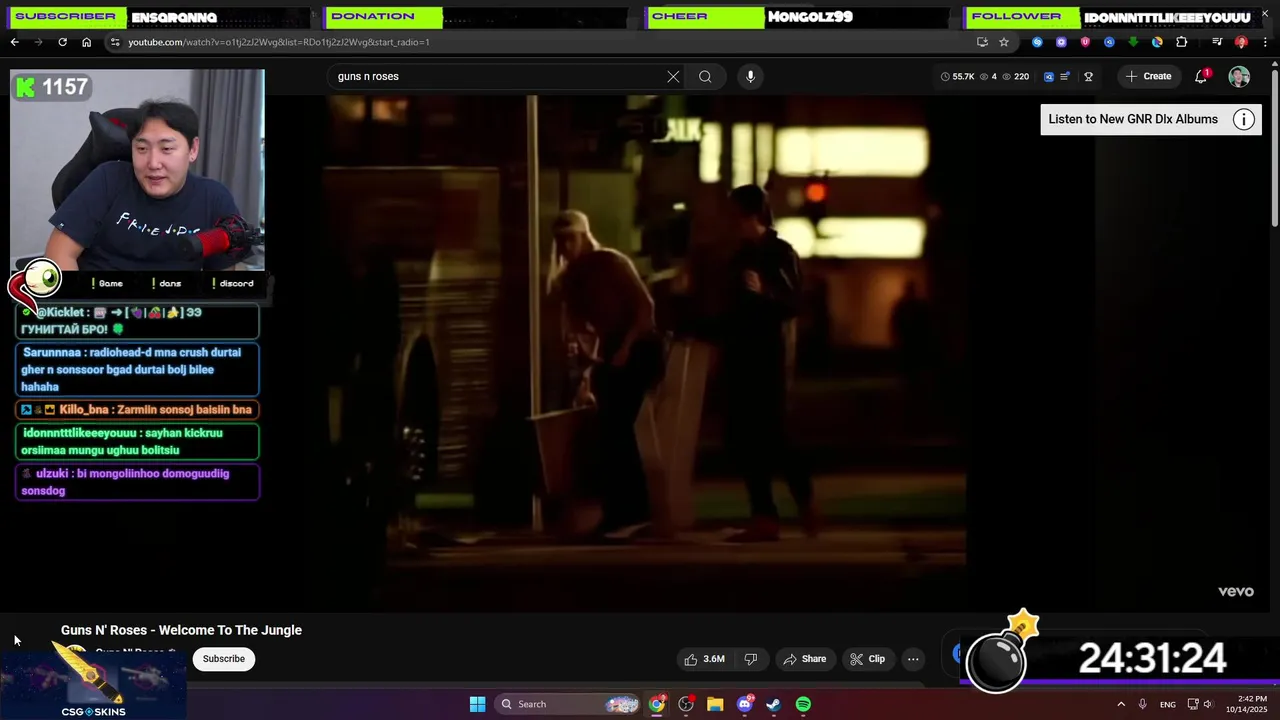Like the video with 3.6M likes
Viewport: 1280px width, 720px height.
[x=704, y=659]
